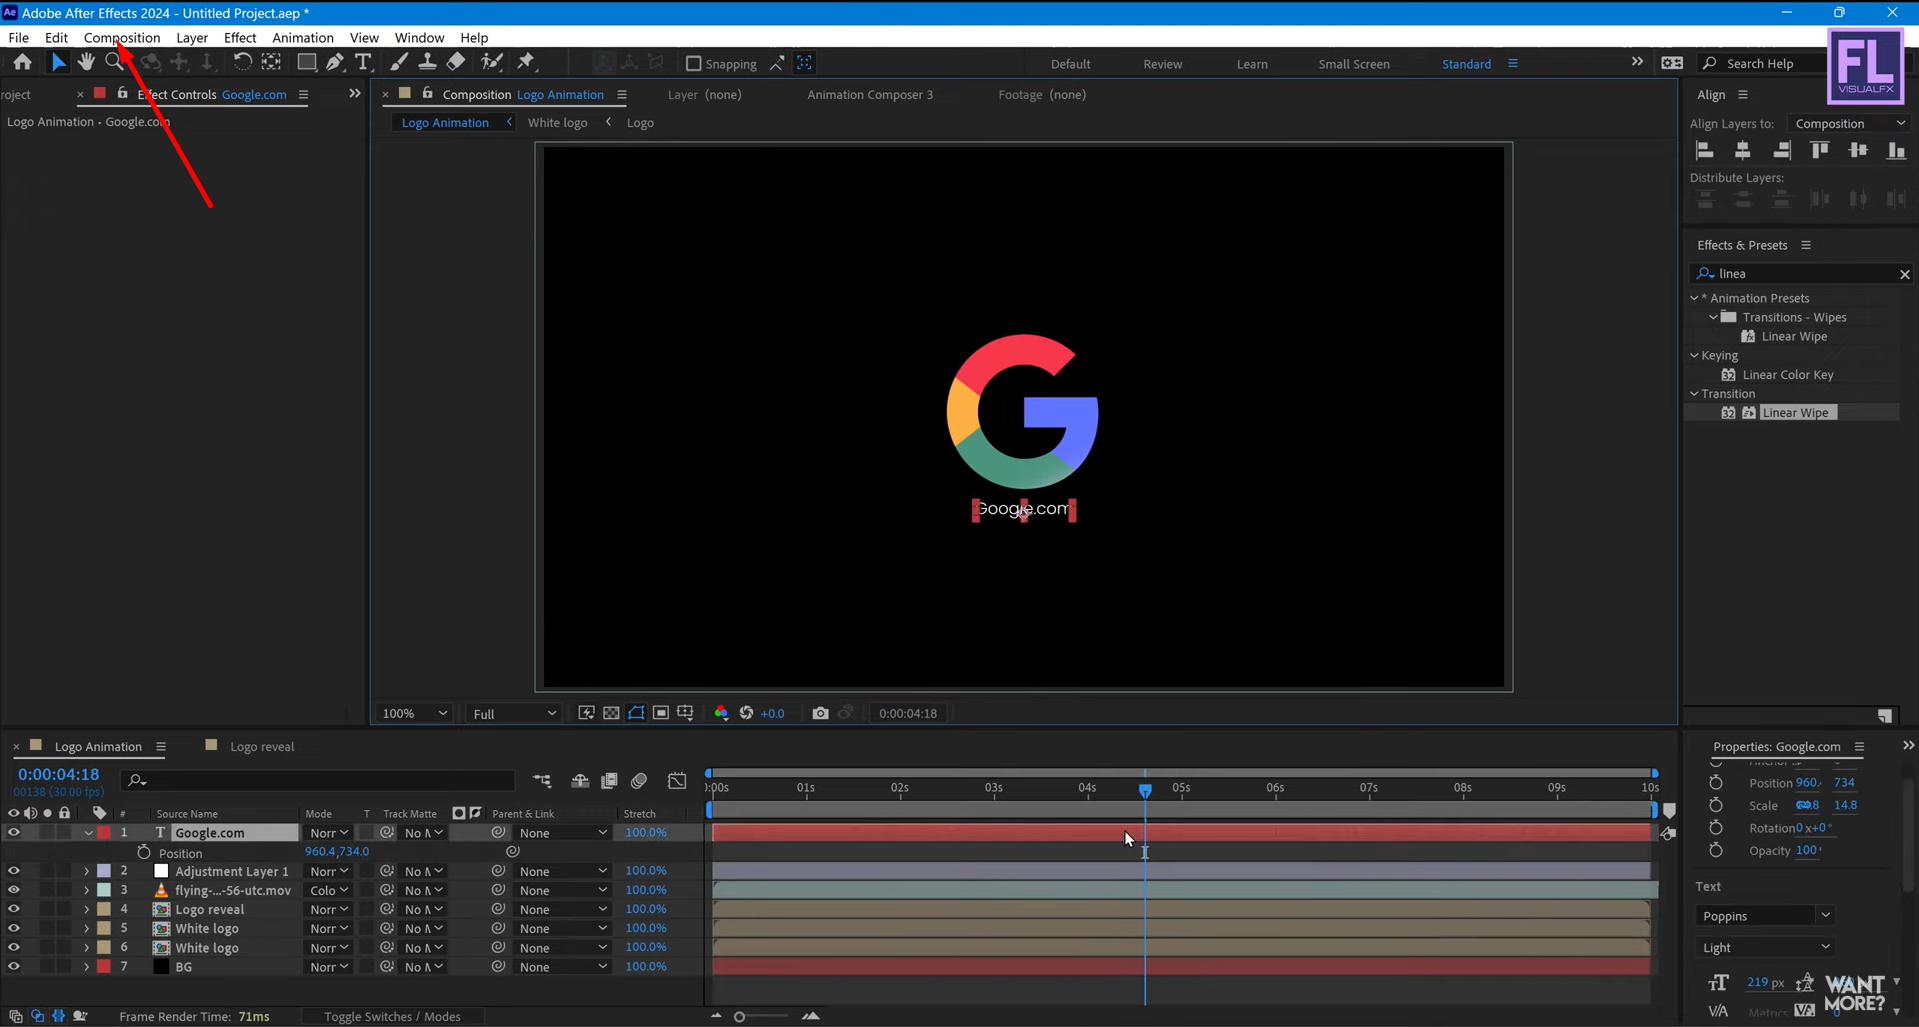Collapse the Keying effects category
This screenshot has height=1027, width=1919.
(1695, 355)
